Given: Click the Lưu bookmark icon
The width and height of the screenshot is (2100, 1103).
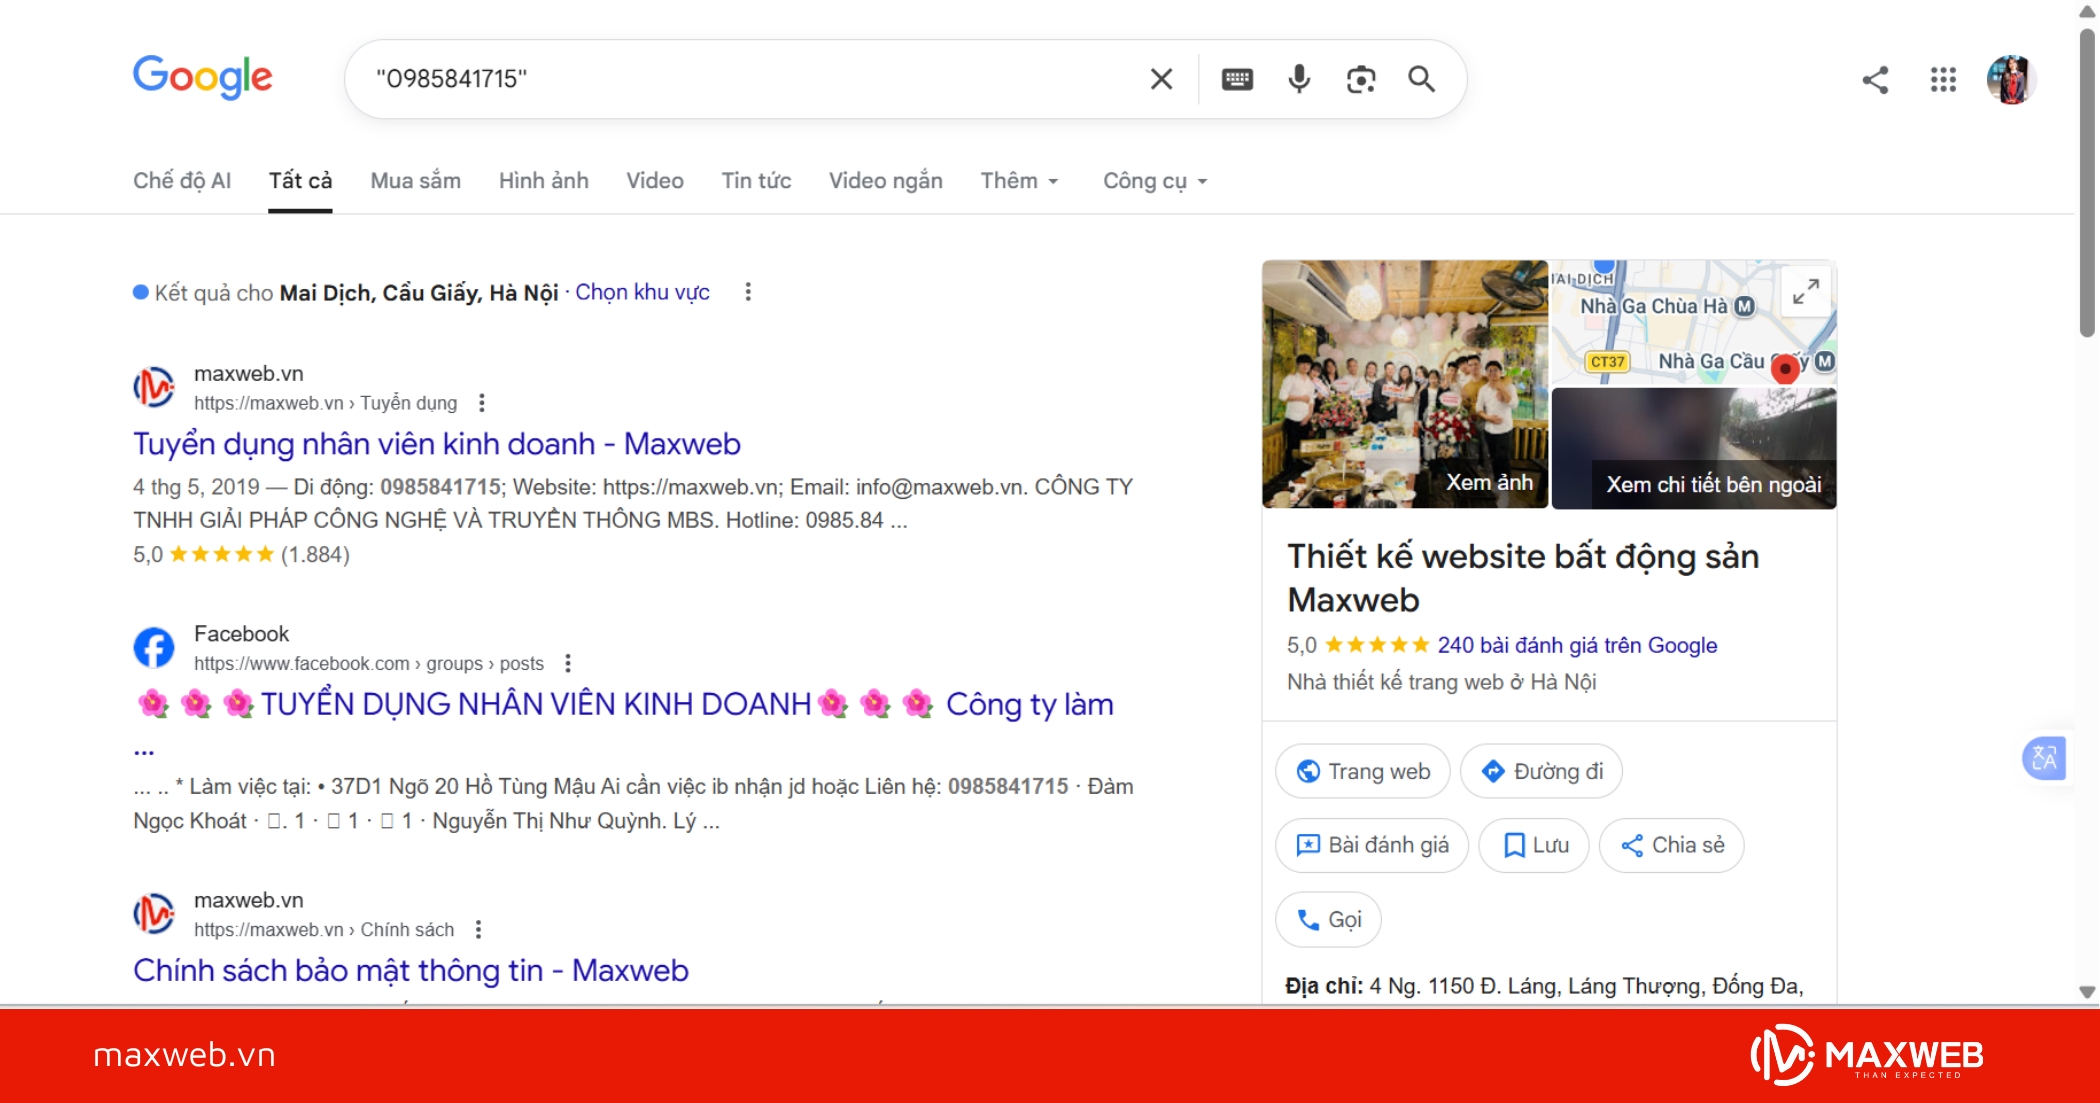Looking at the screenshot, I should (1516, 845).
